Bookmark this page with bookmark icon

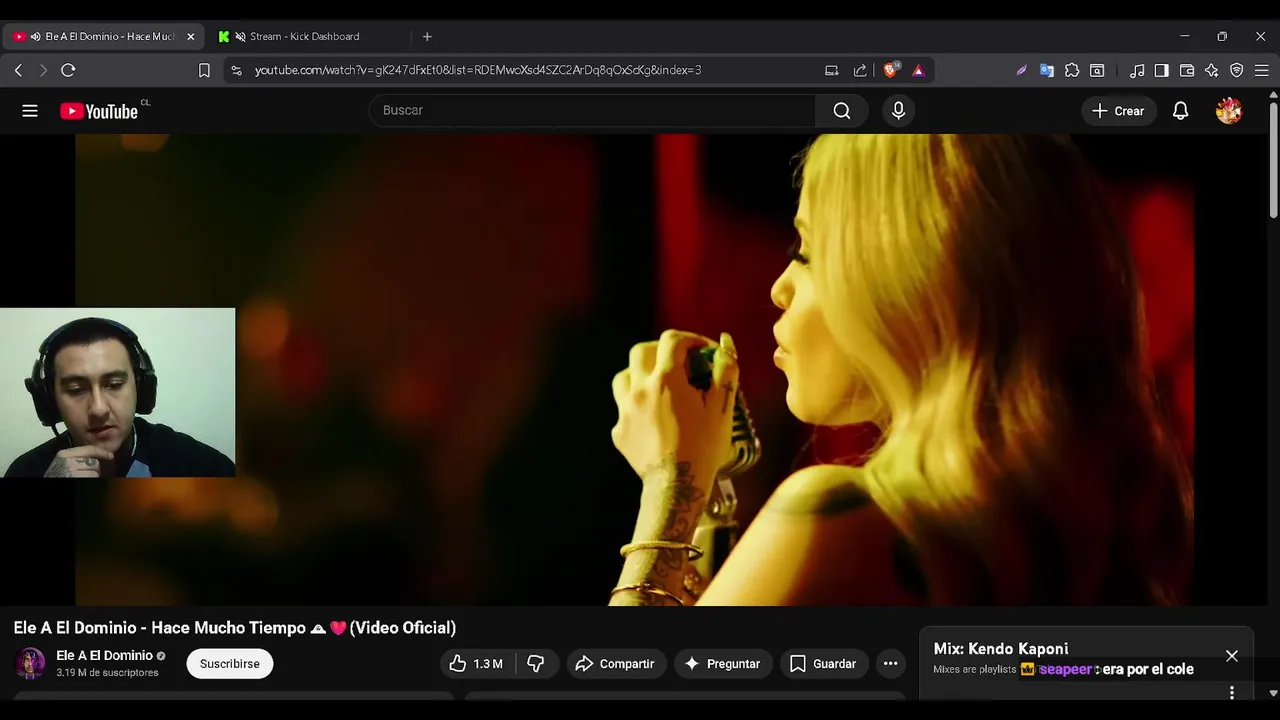pyautogui.click(x=204, y=70)
